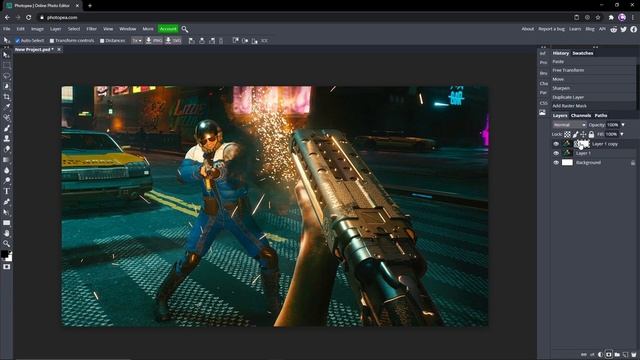This screenshot has height=360, width=640.
Task: Click the trash icon to delete the layer
Action: click(633, 355)
